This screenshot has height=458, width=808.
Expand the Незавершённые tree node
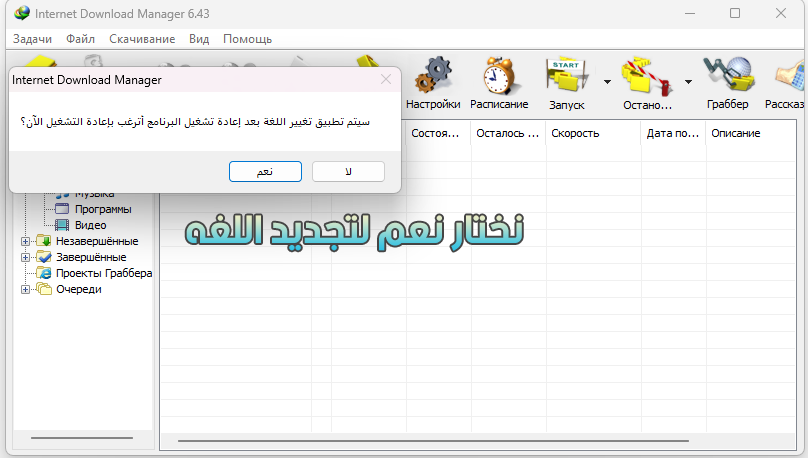click(x=25, y=241)
